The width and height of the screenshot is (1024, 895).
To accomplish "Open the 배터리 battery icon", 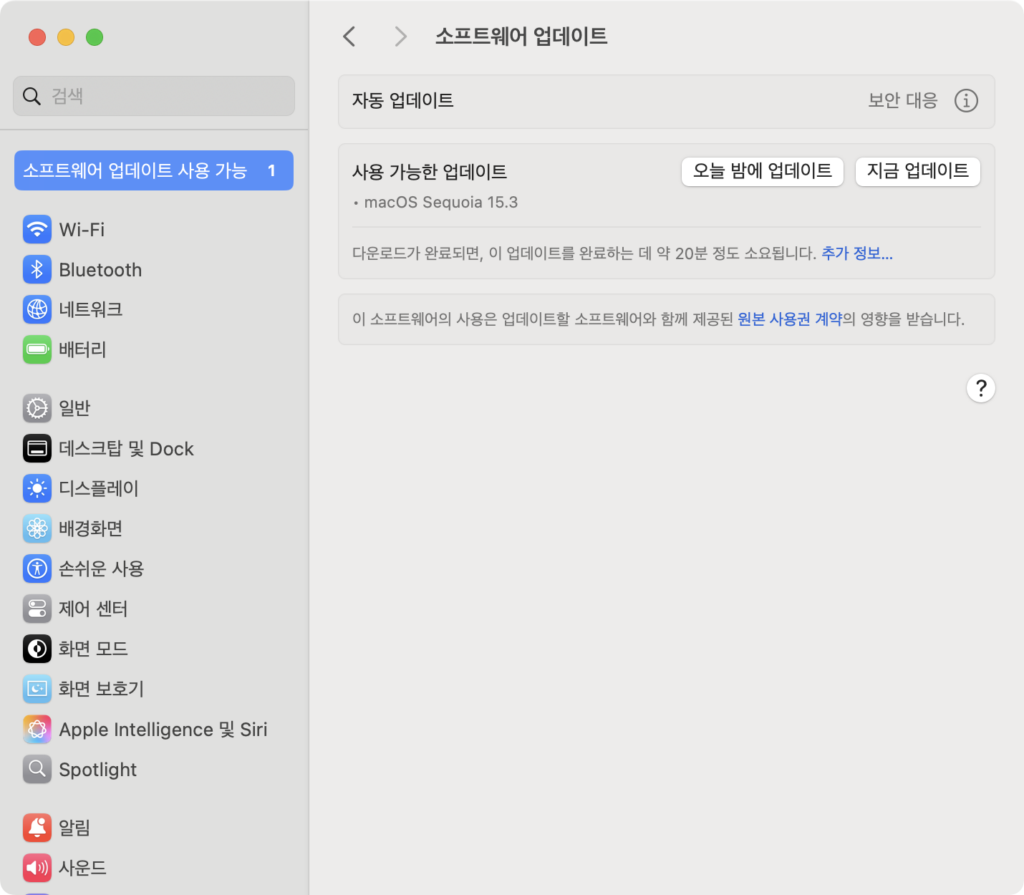I will (x=37, y=350).
